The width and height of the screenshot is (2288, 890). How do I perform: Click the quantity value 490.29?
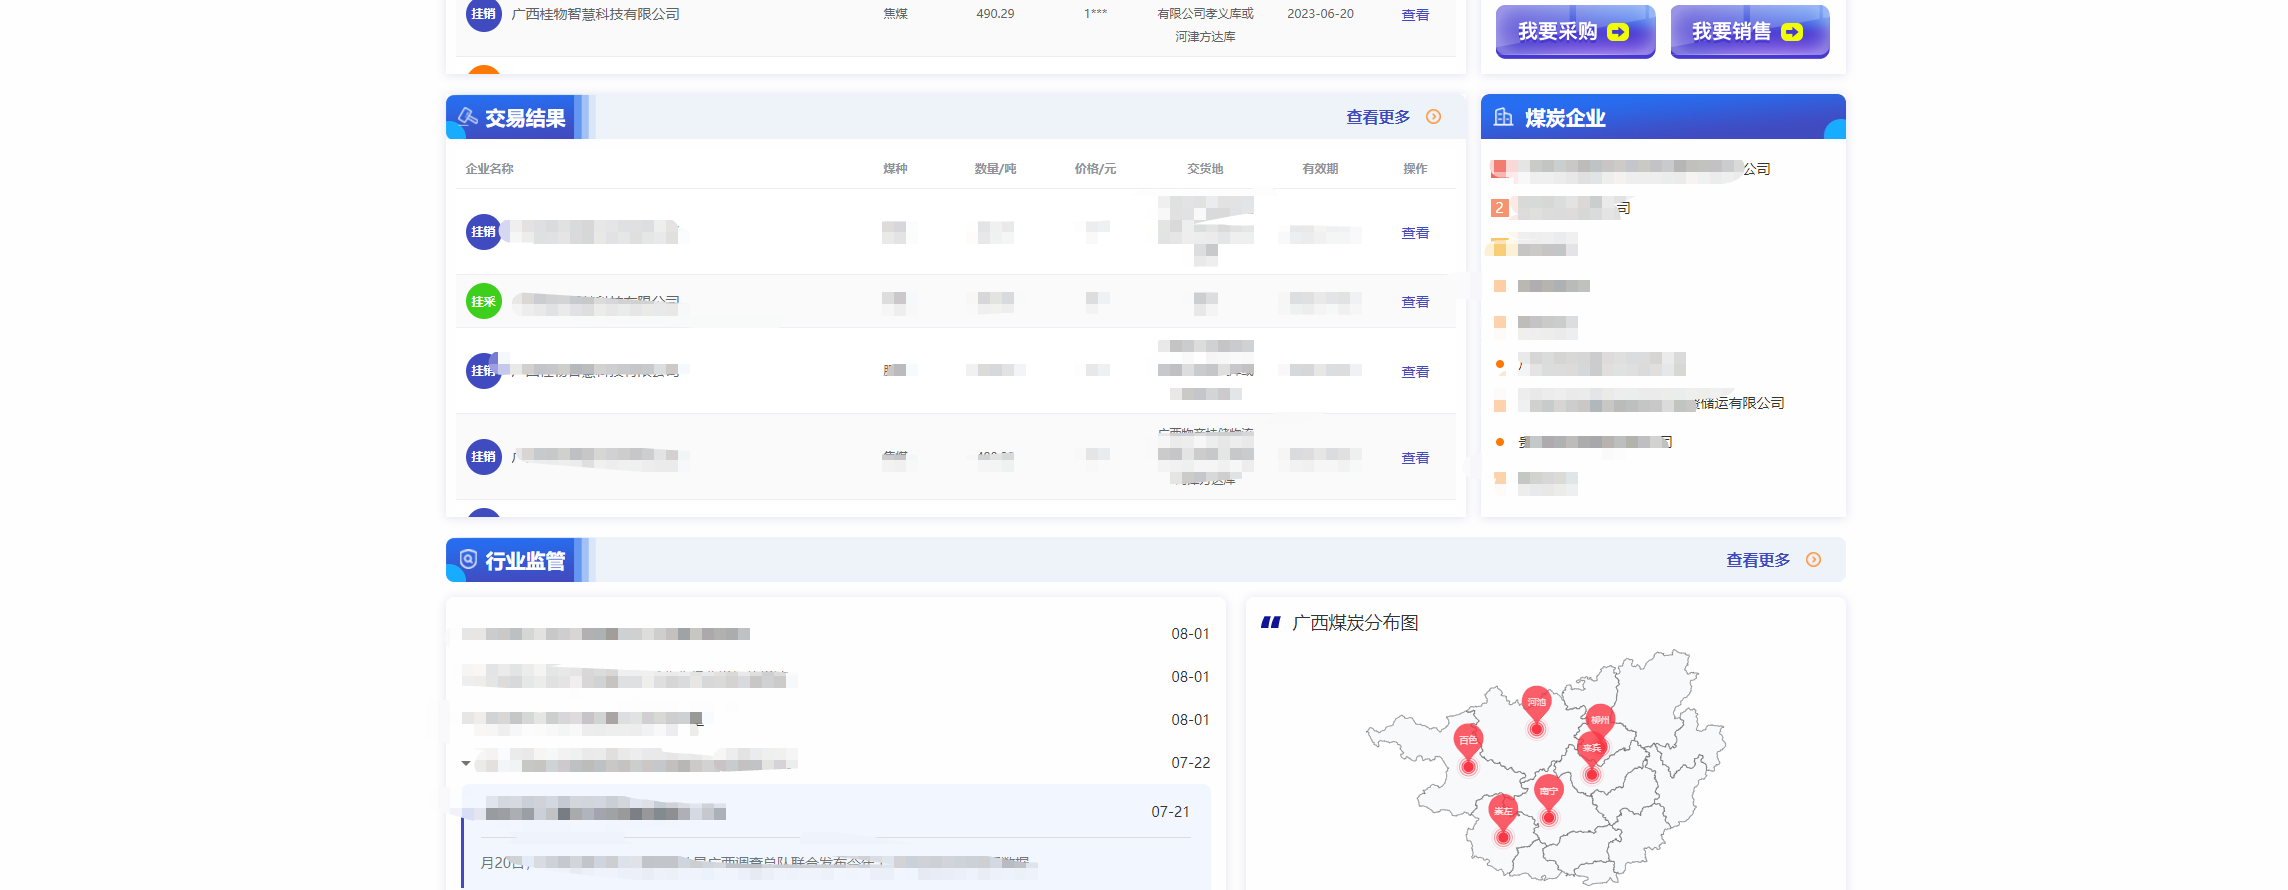pos(995,14)
